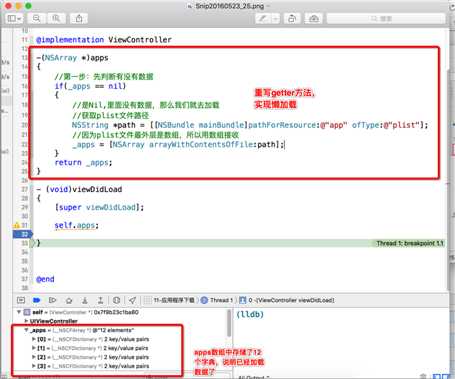
Task: Zoom out with Preview's magnifier minus button
Action: click(36, 18)
